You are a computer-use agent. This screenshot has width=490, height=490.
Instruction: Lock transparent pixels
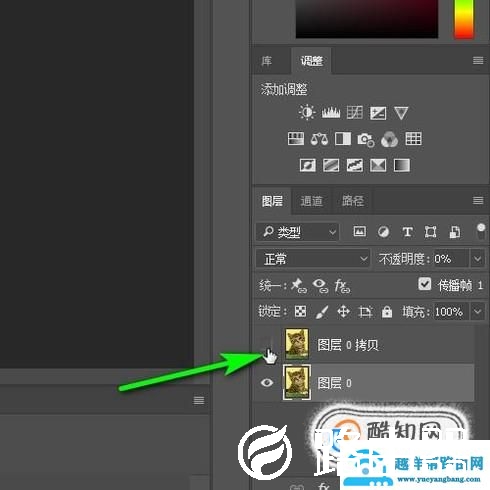300,312
